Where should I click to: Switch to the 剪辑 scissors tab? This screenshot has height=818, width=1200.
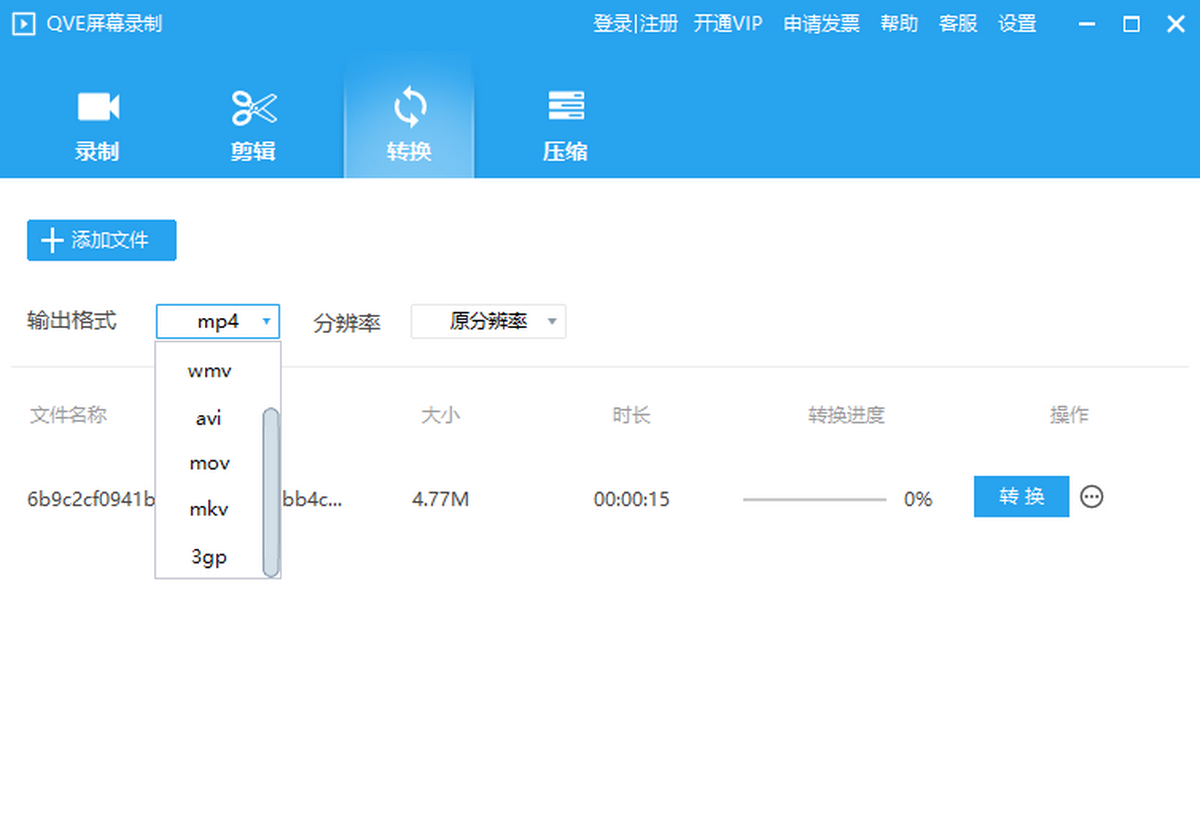coord(253,125)
